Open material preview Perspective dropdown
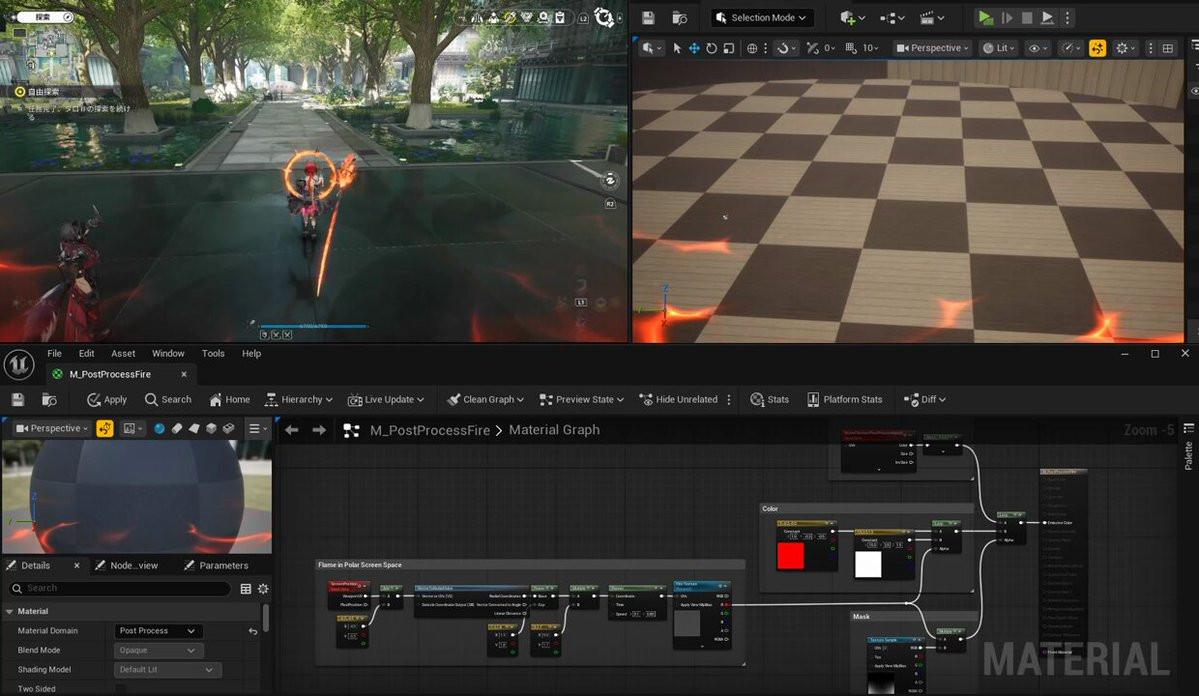Image resolution: width=1199 pixels, height=696 pixels. tap(51, 428)
